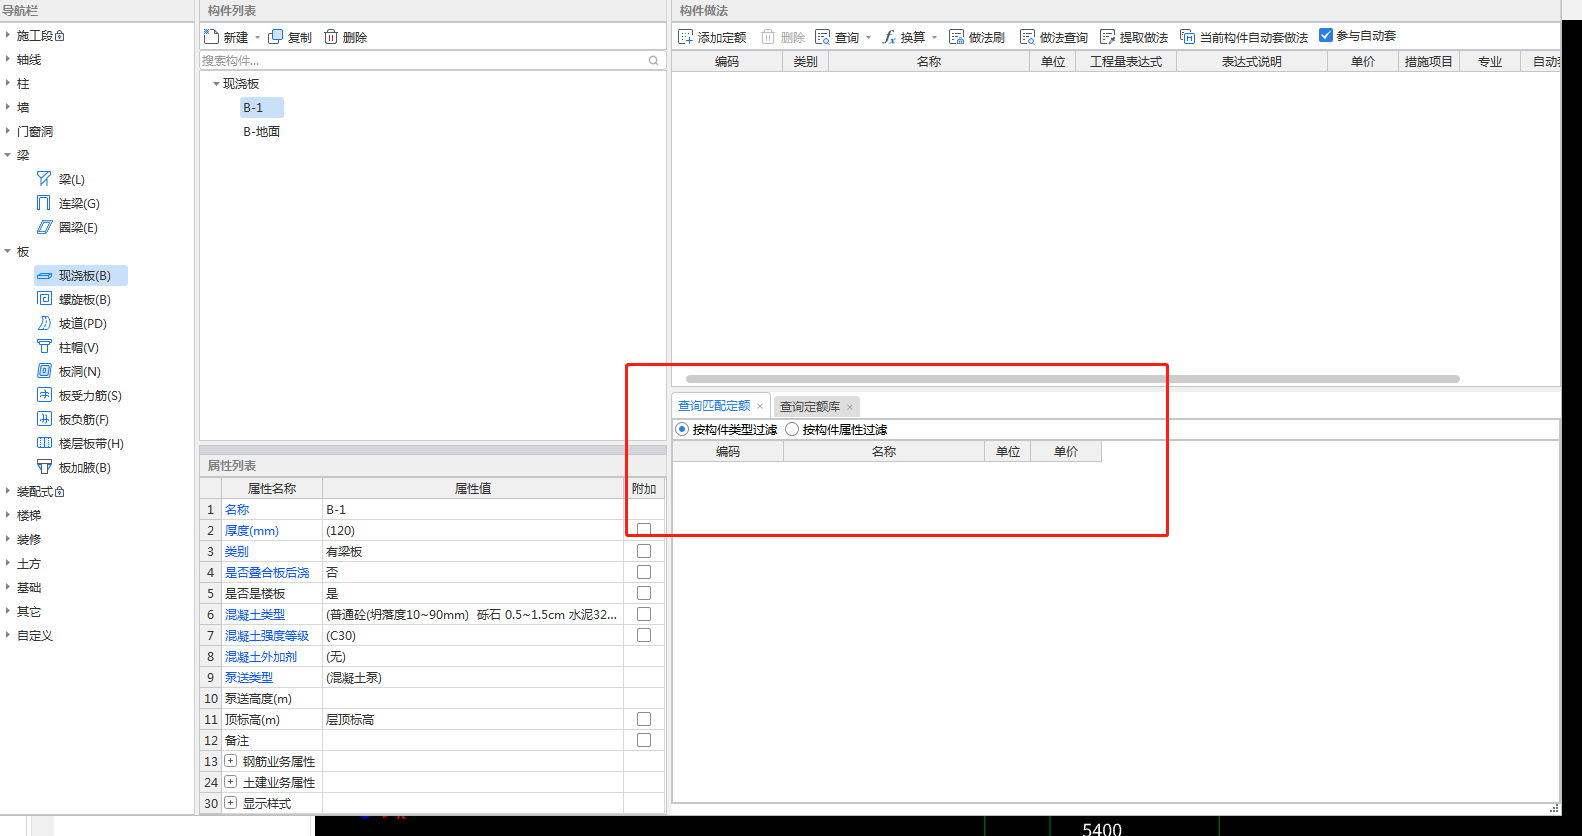Click the 删除 icon in 构件列表 toolbar

331,37
